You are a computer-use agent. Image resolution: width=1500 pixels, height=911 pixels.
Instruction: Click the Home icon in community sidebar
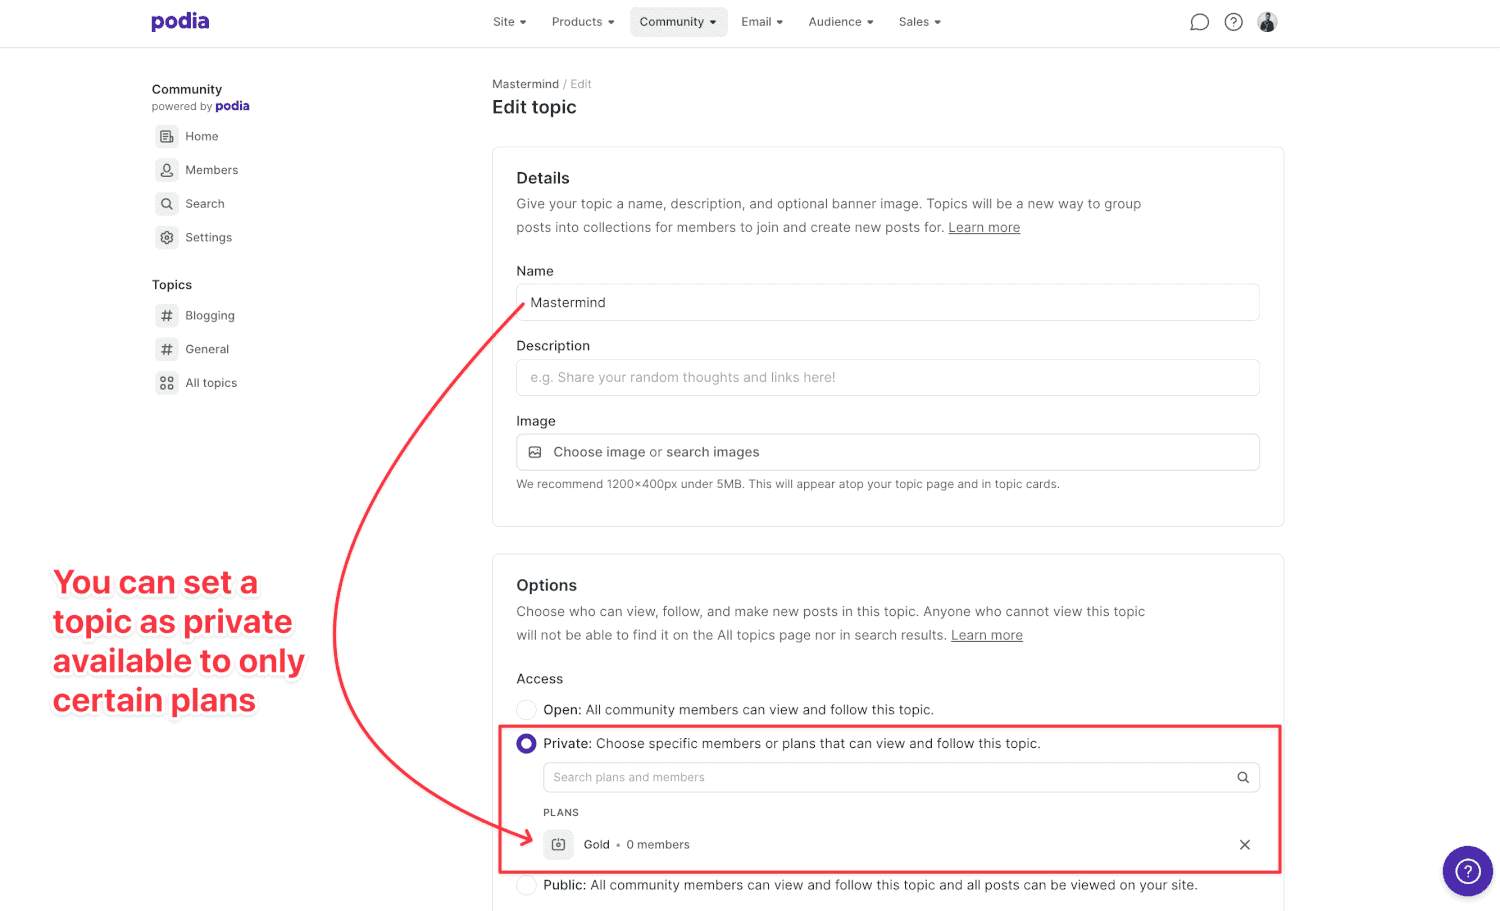(x=167, y=136)
